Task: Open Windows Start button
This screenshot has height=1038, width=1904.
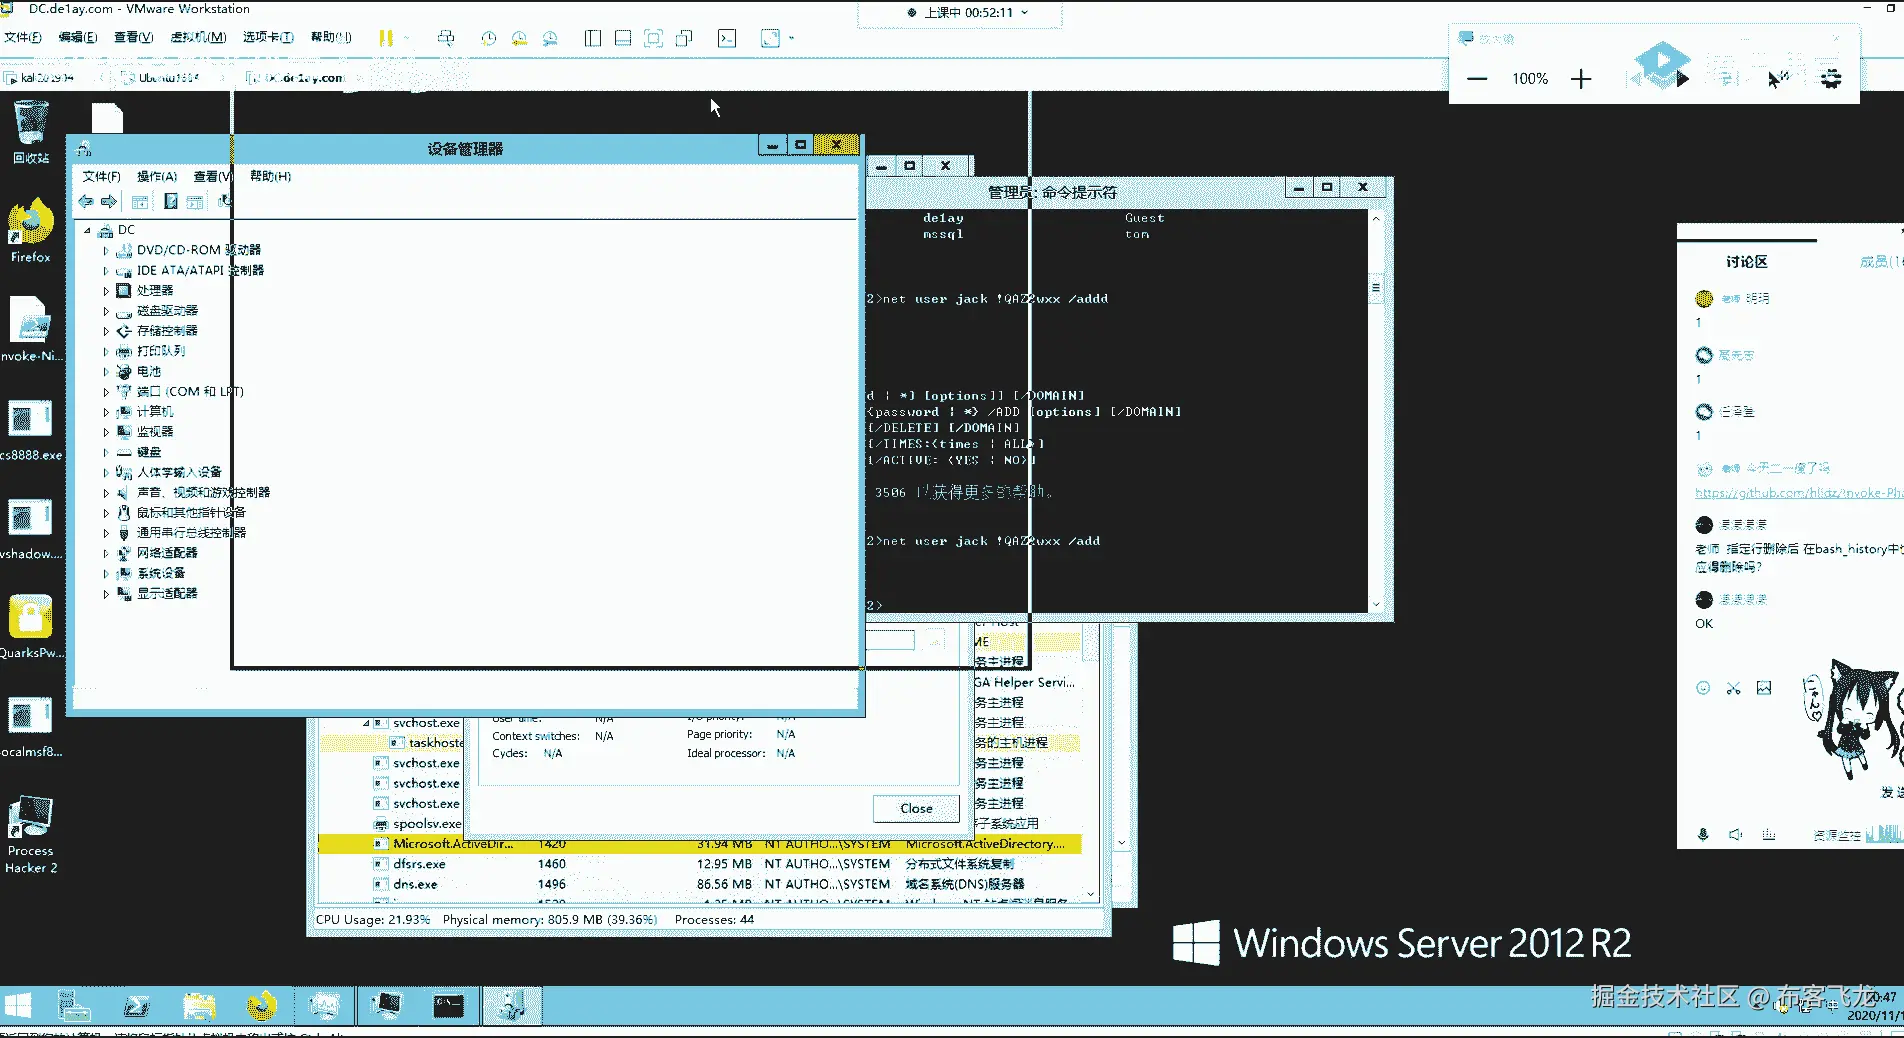Action: (x=18, y=1005)
